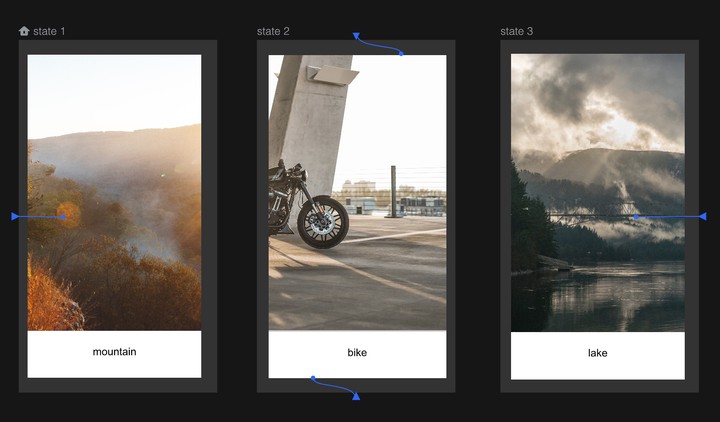Click the connector start dot on the mountain photo
This screenshot has width=720, height=422.
[63, 217]
